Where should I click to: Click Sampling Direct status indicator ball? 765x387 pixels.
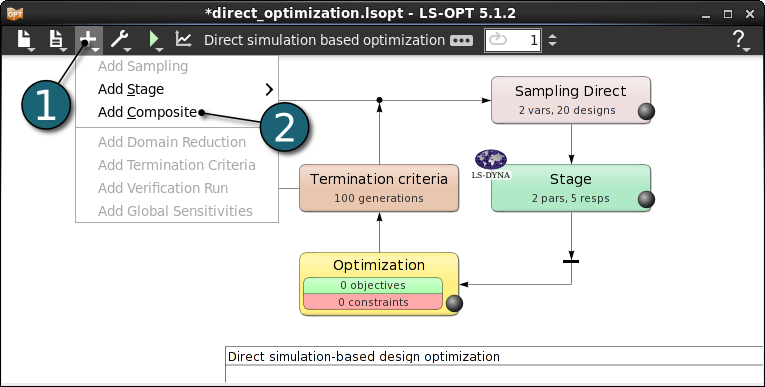click(646, 111)
